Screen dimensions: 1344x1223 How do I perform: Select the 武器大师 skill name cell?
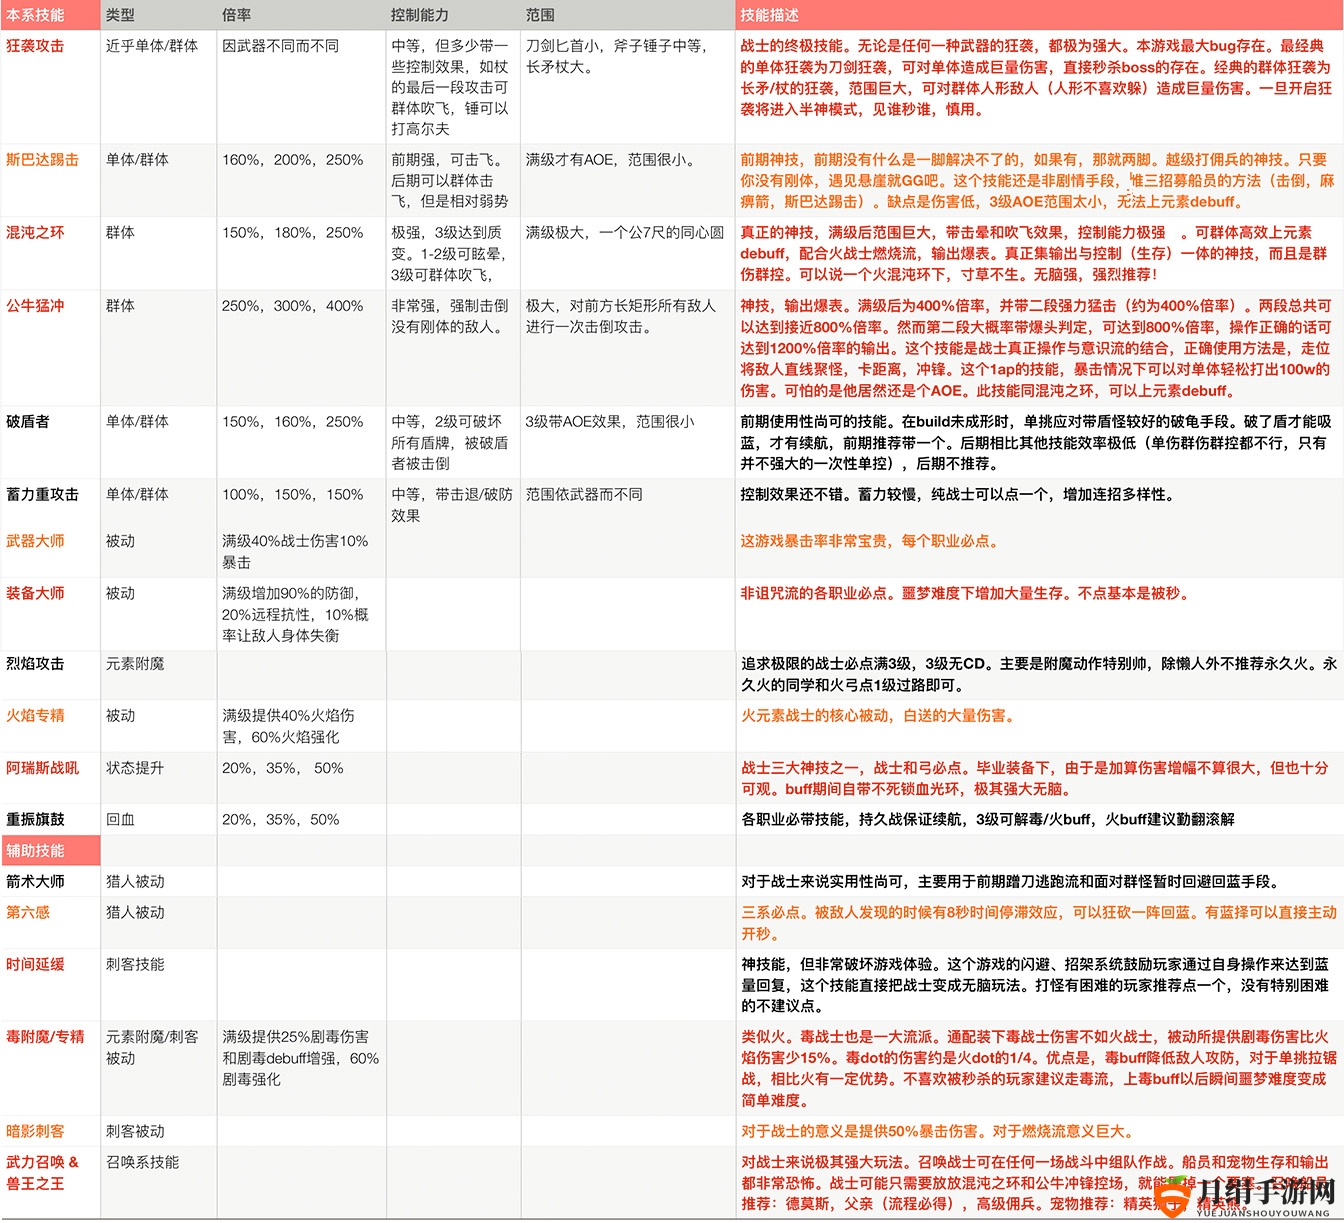click(50, 551)
